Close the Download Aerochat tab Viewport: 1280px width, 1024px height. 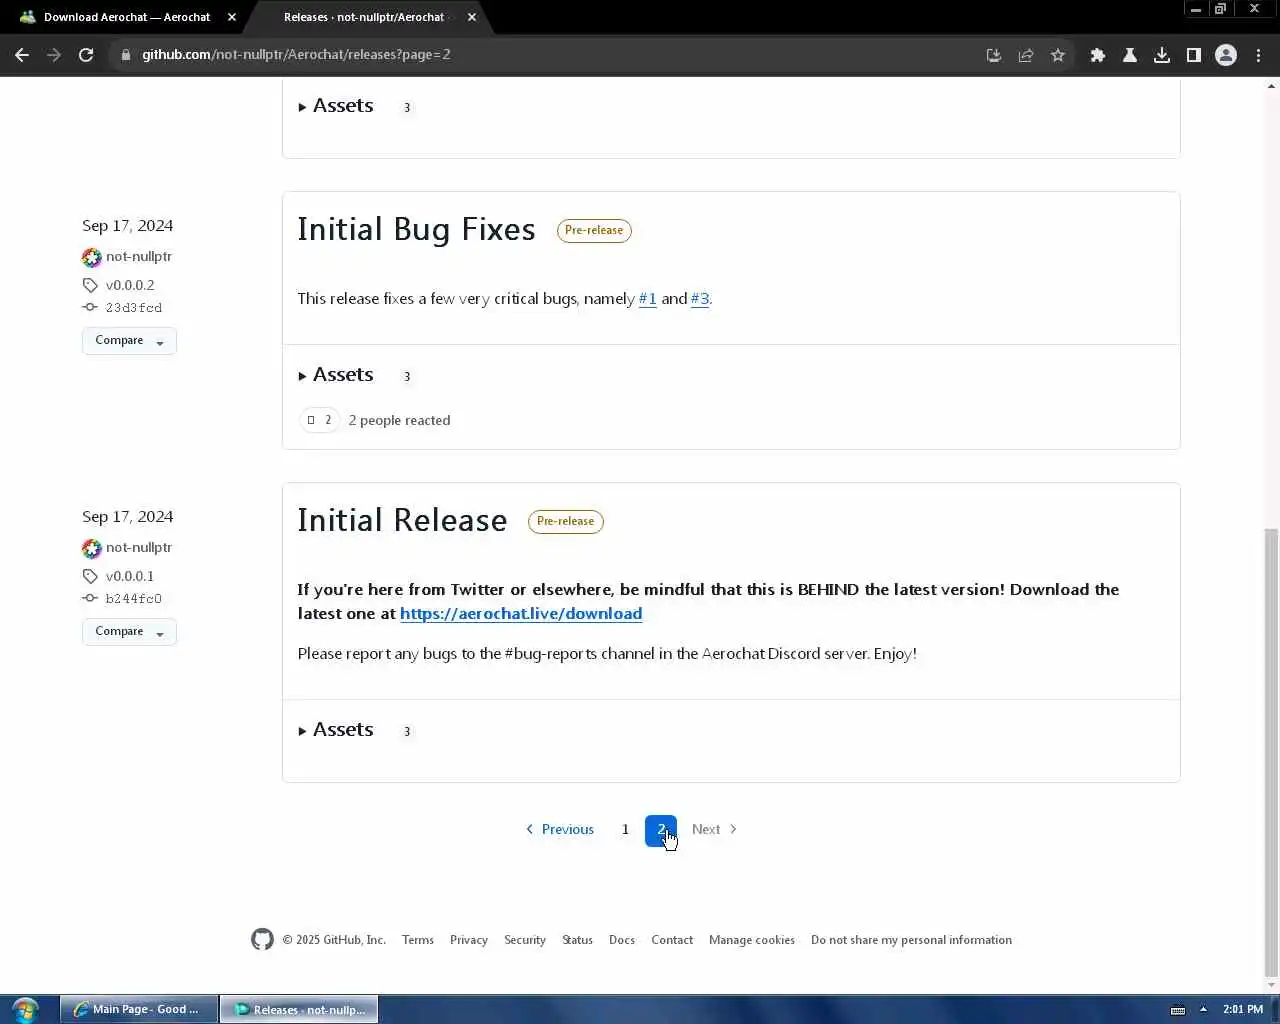pyautogui.click(x=232, y=17)
